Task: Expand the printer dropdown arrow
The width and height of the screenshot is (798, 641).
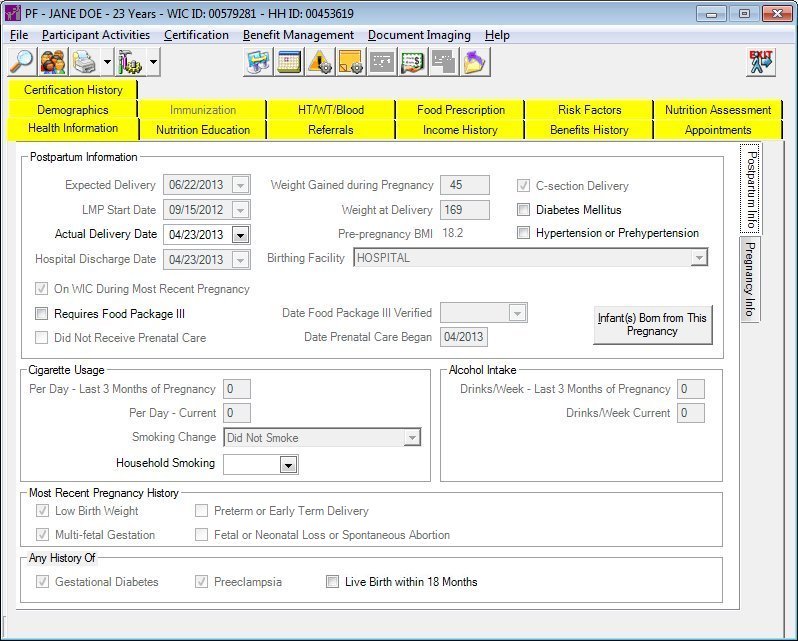Action: pyautogui.click(x=107, y=62)
